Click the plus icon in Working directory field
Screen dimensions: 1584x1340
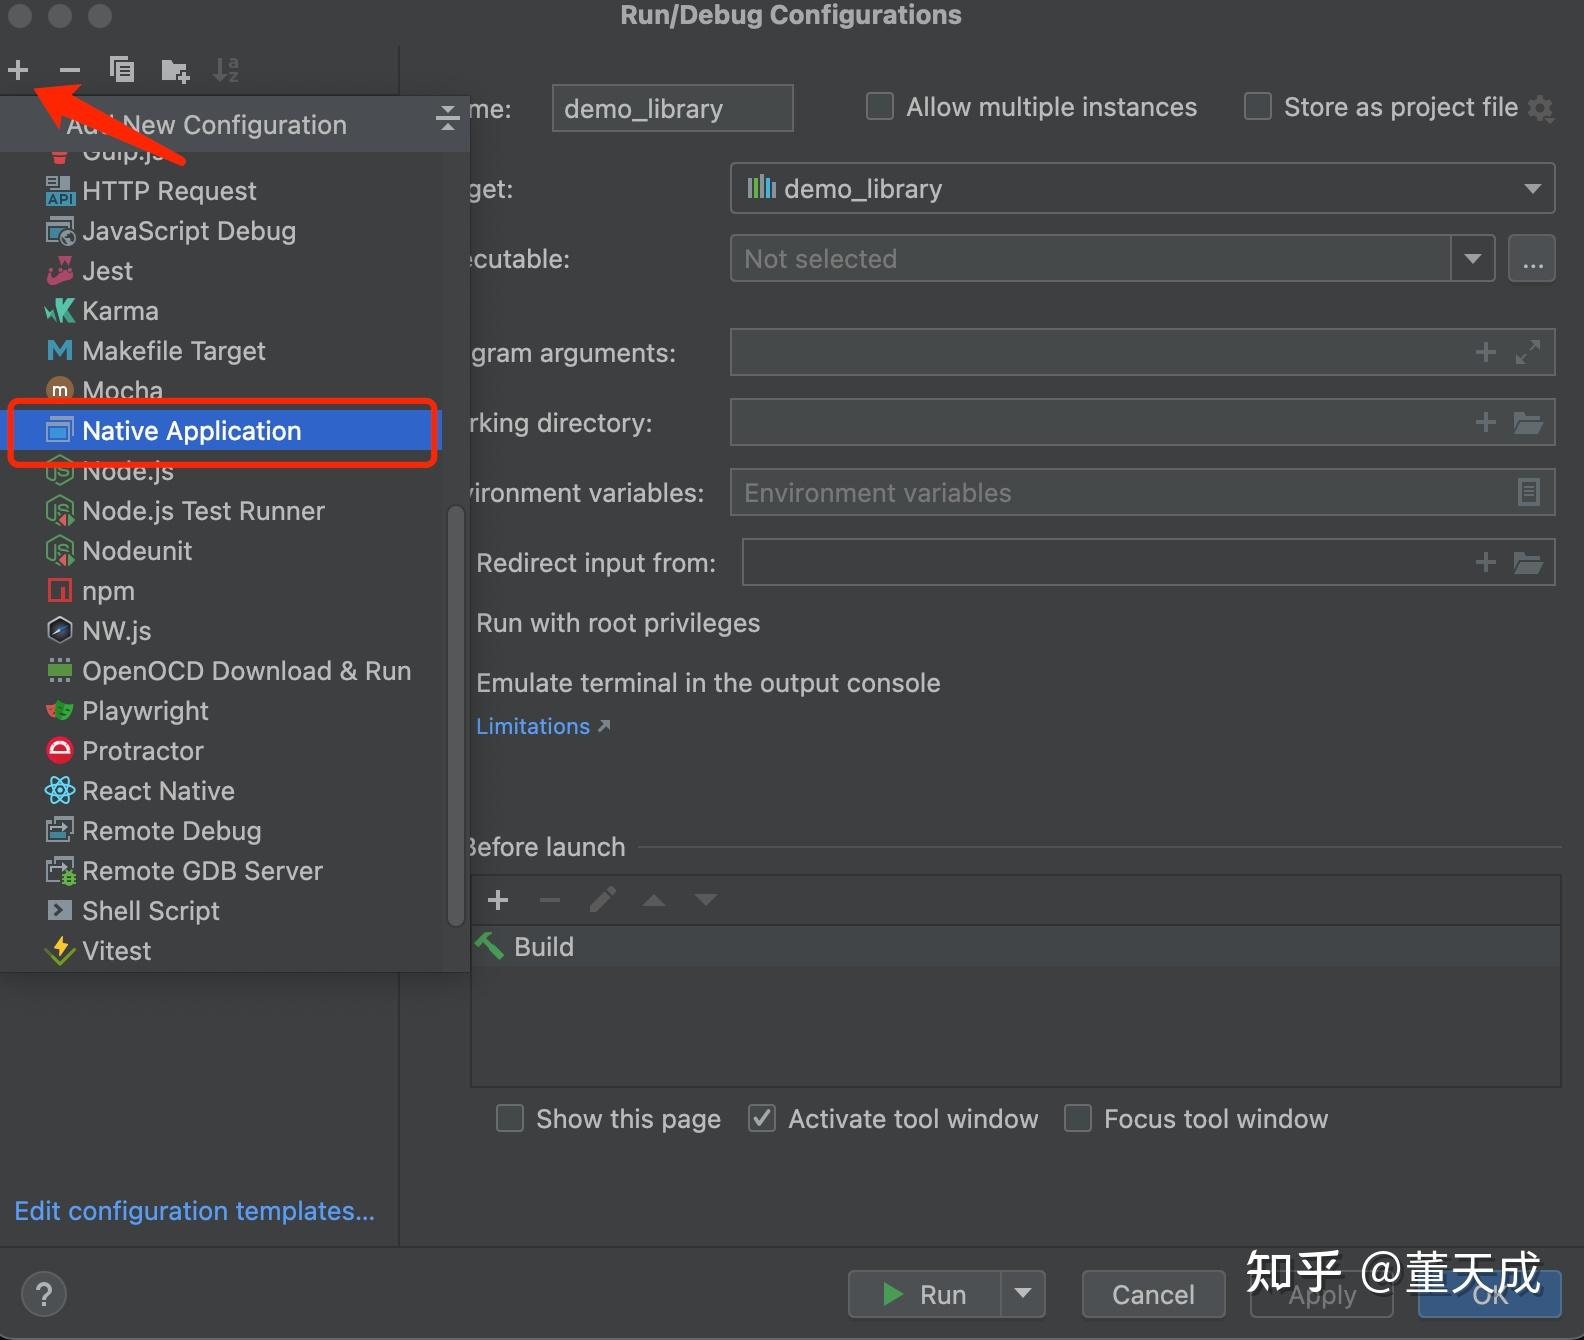[1486, 422]
